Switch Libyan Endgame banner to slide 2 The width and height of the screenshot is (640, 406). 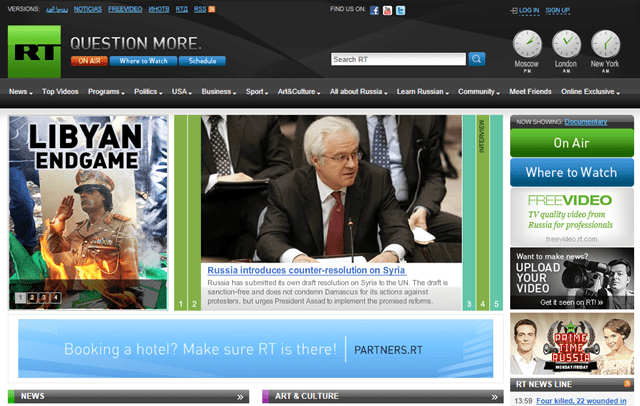coord(32,297)
